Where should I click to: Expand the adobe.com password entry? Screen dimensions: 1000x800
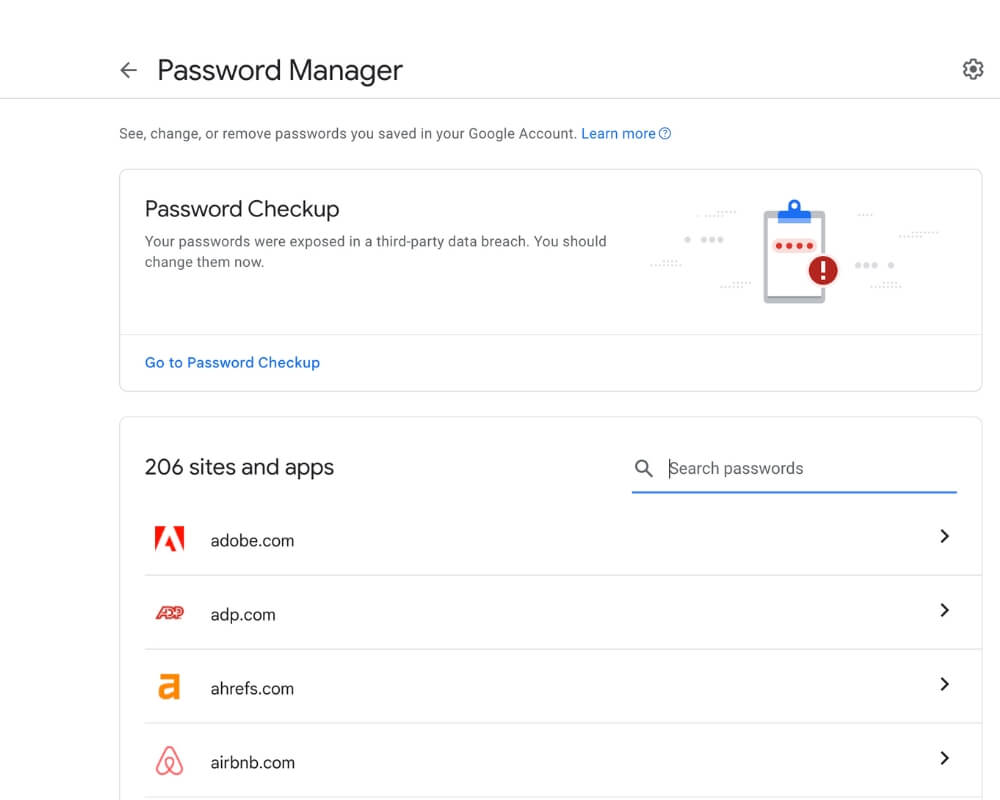coord(943,536)
